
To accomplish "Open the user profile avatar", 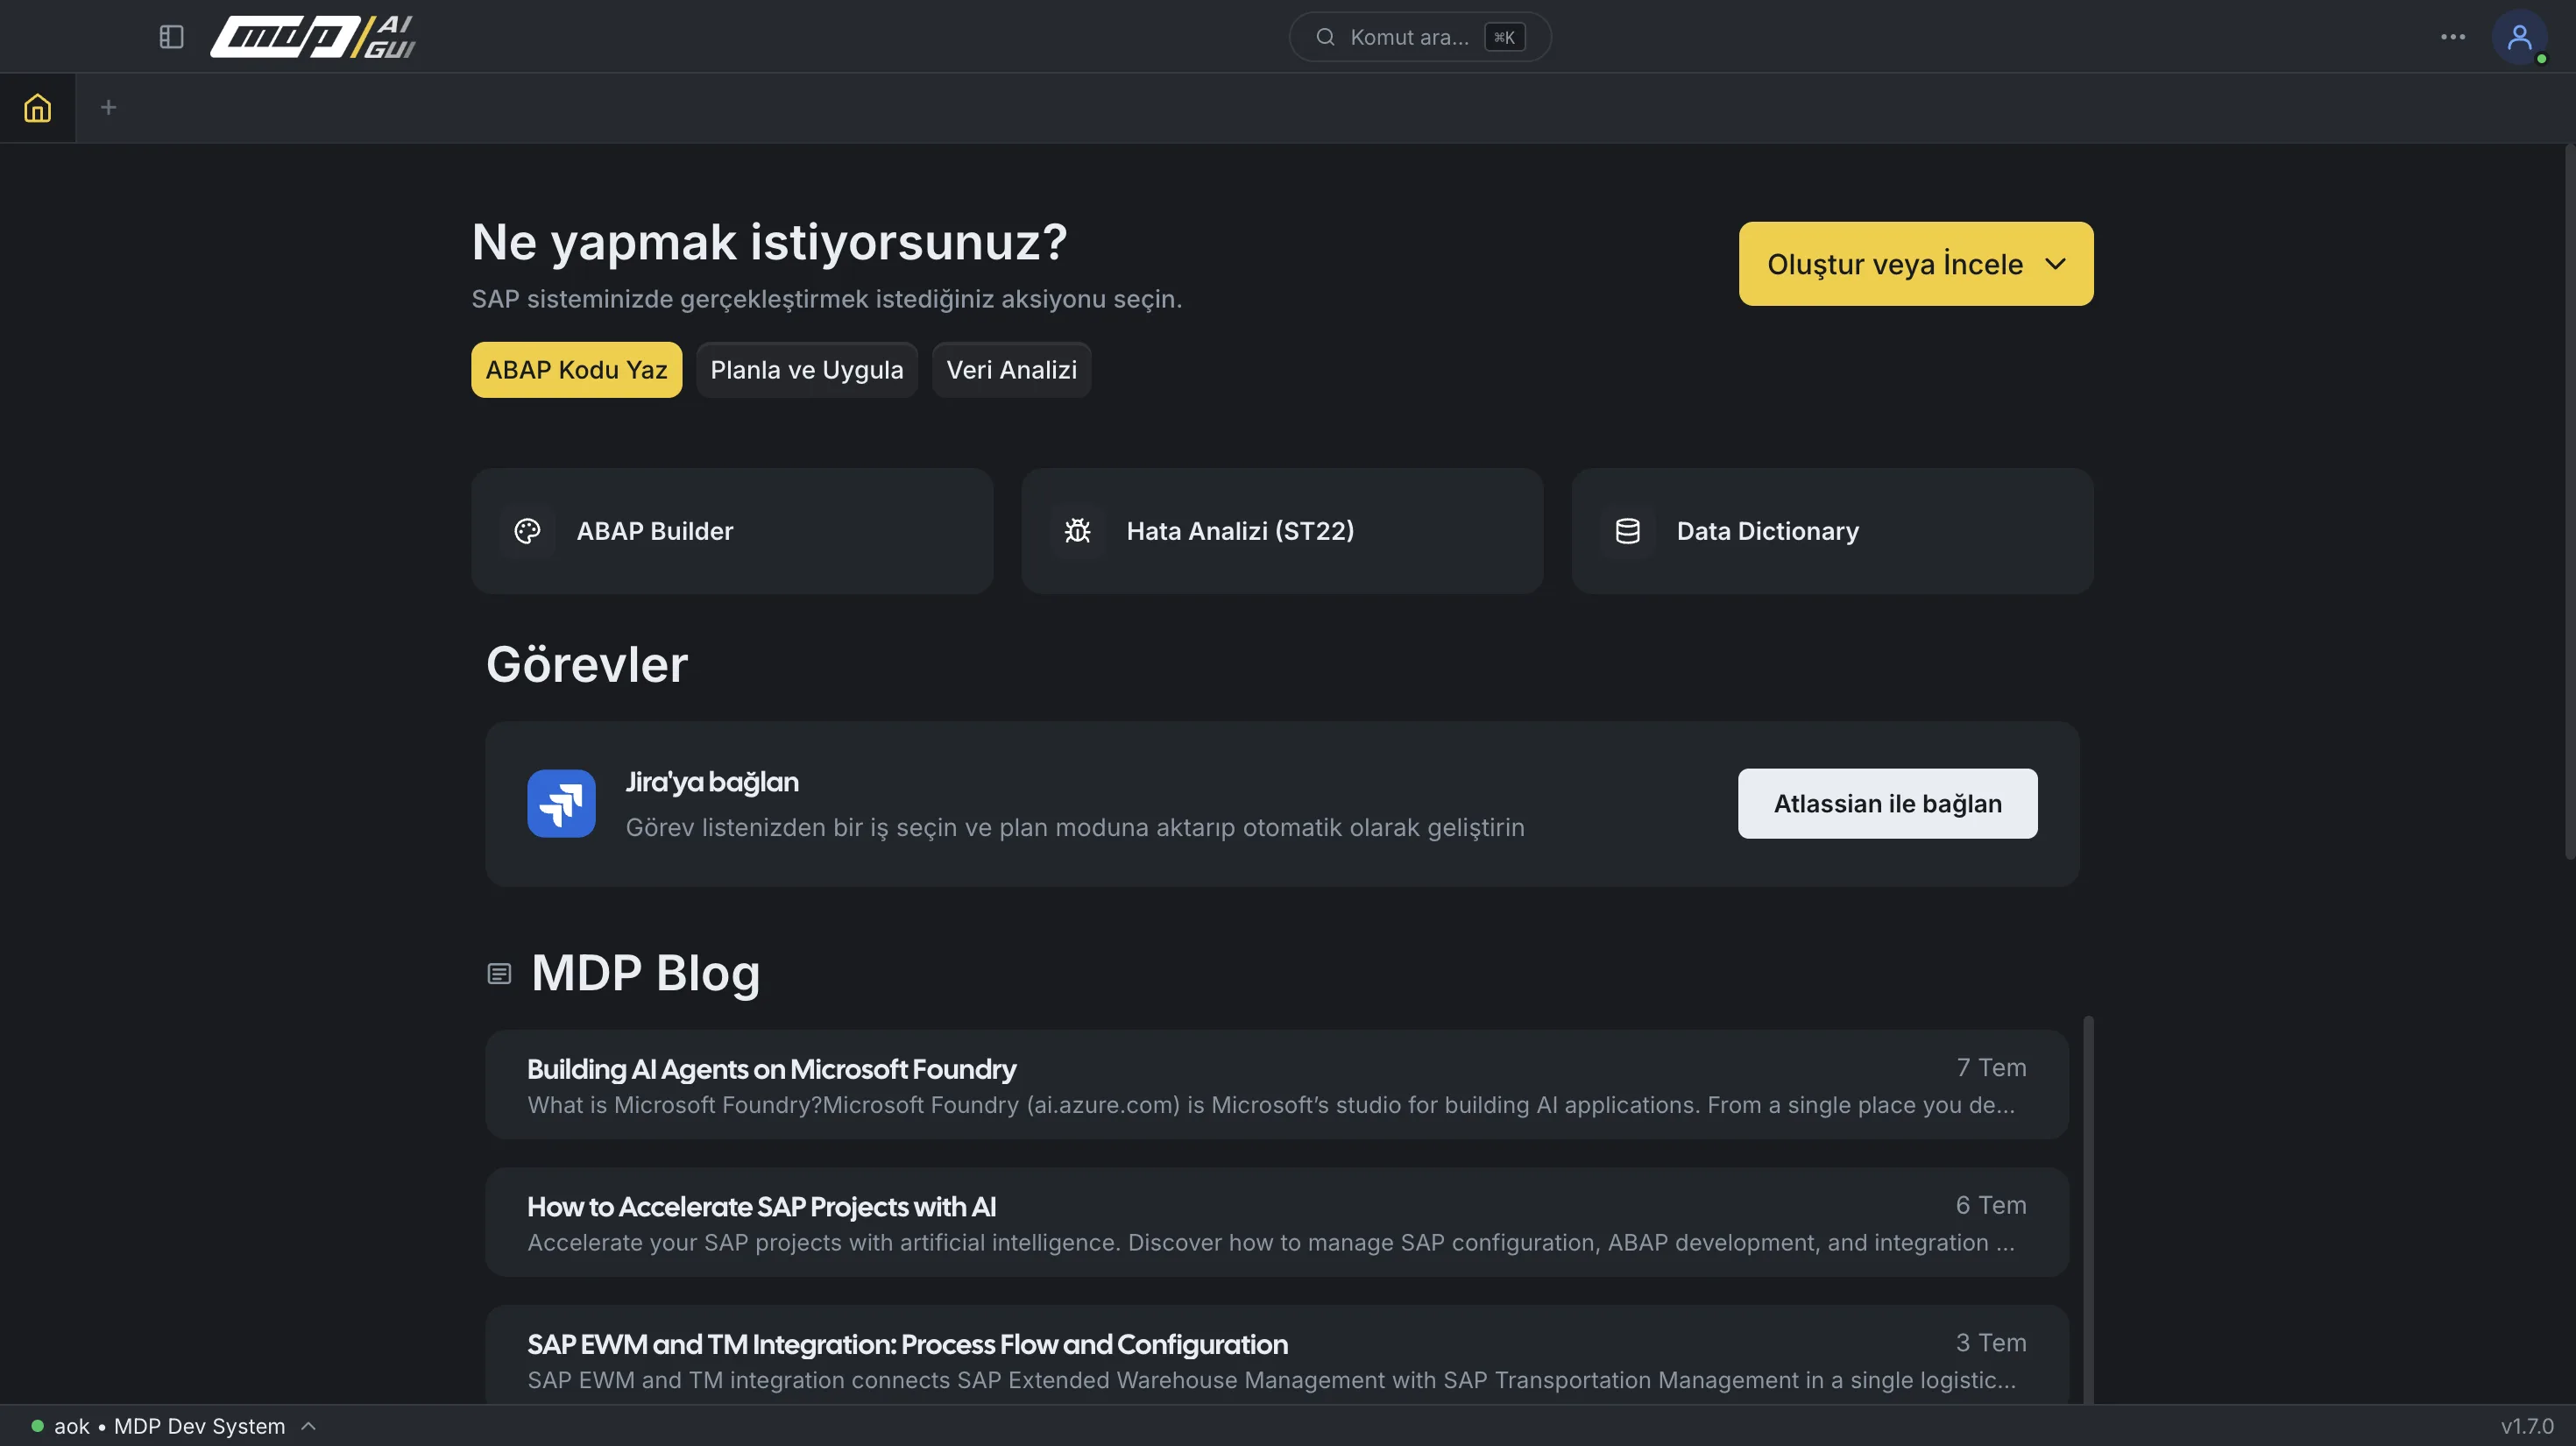I will pyautogui.click(x=2519, y=37).
